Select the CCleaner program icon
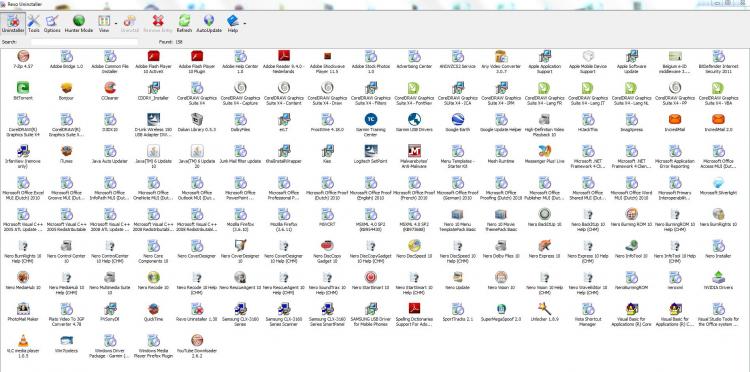The image size is (750, 372). pos(110,88)
